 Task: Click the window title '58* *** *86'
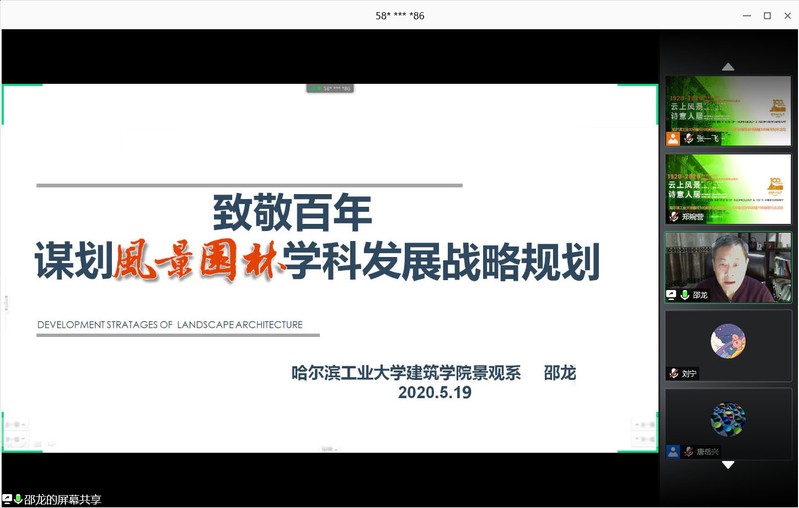pos(400,16)
